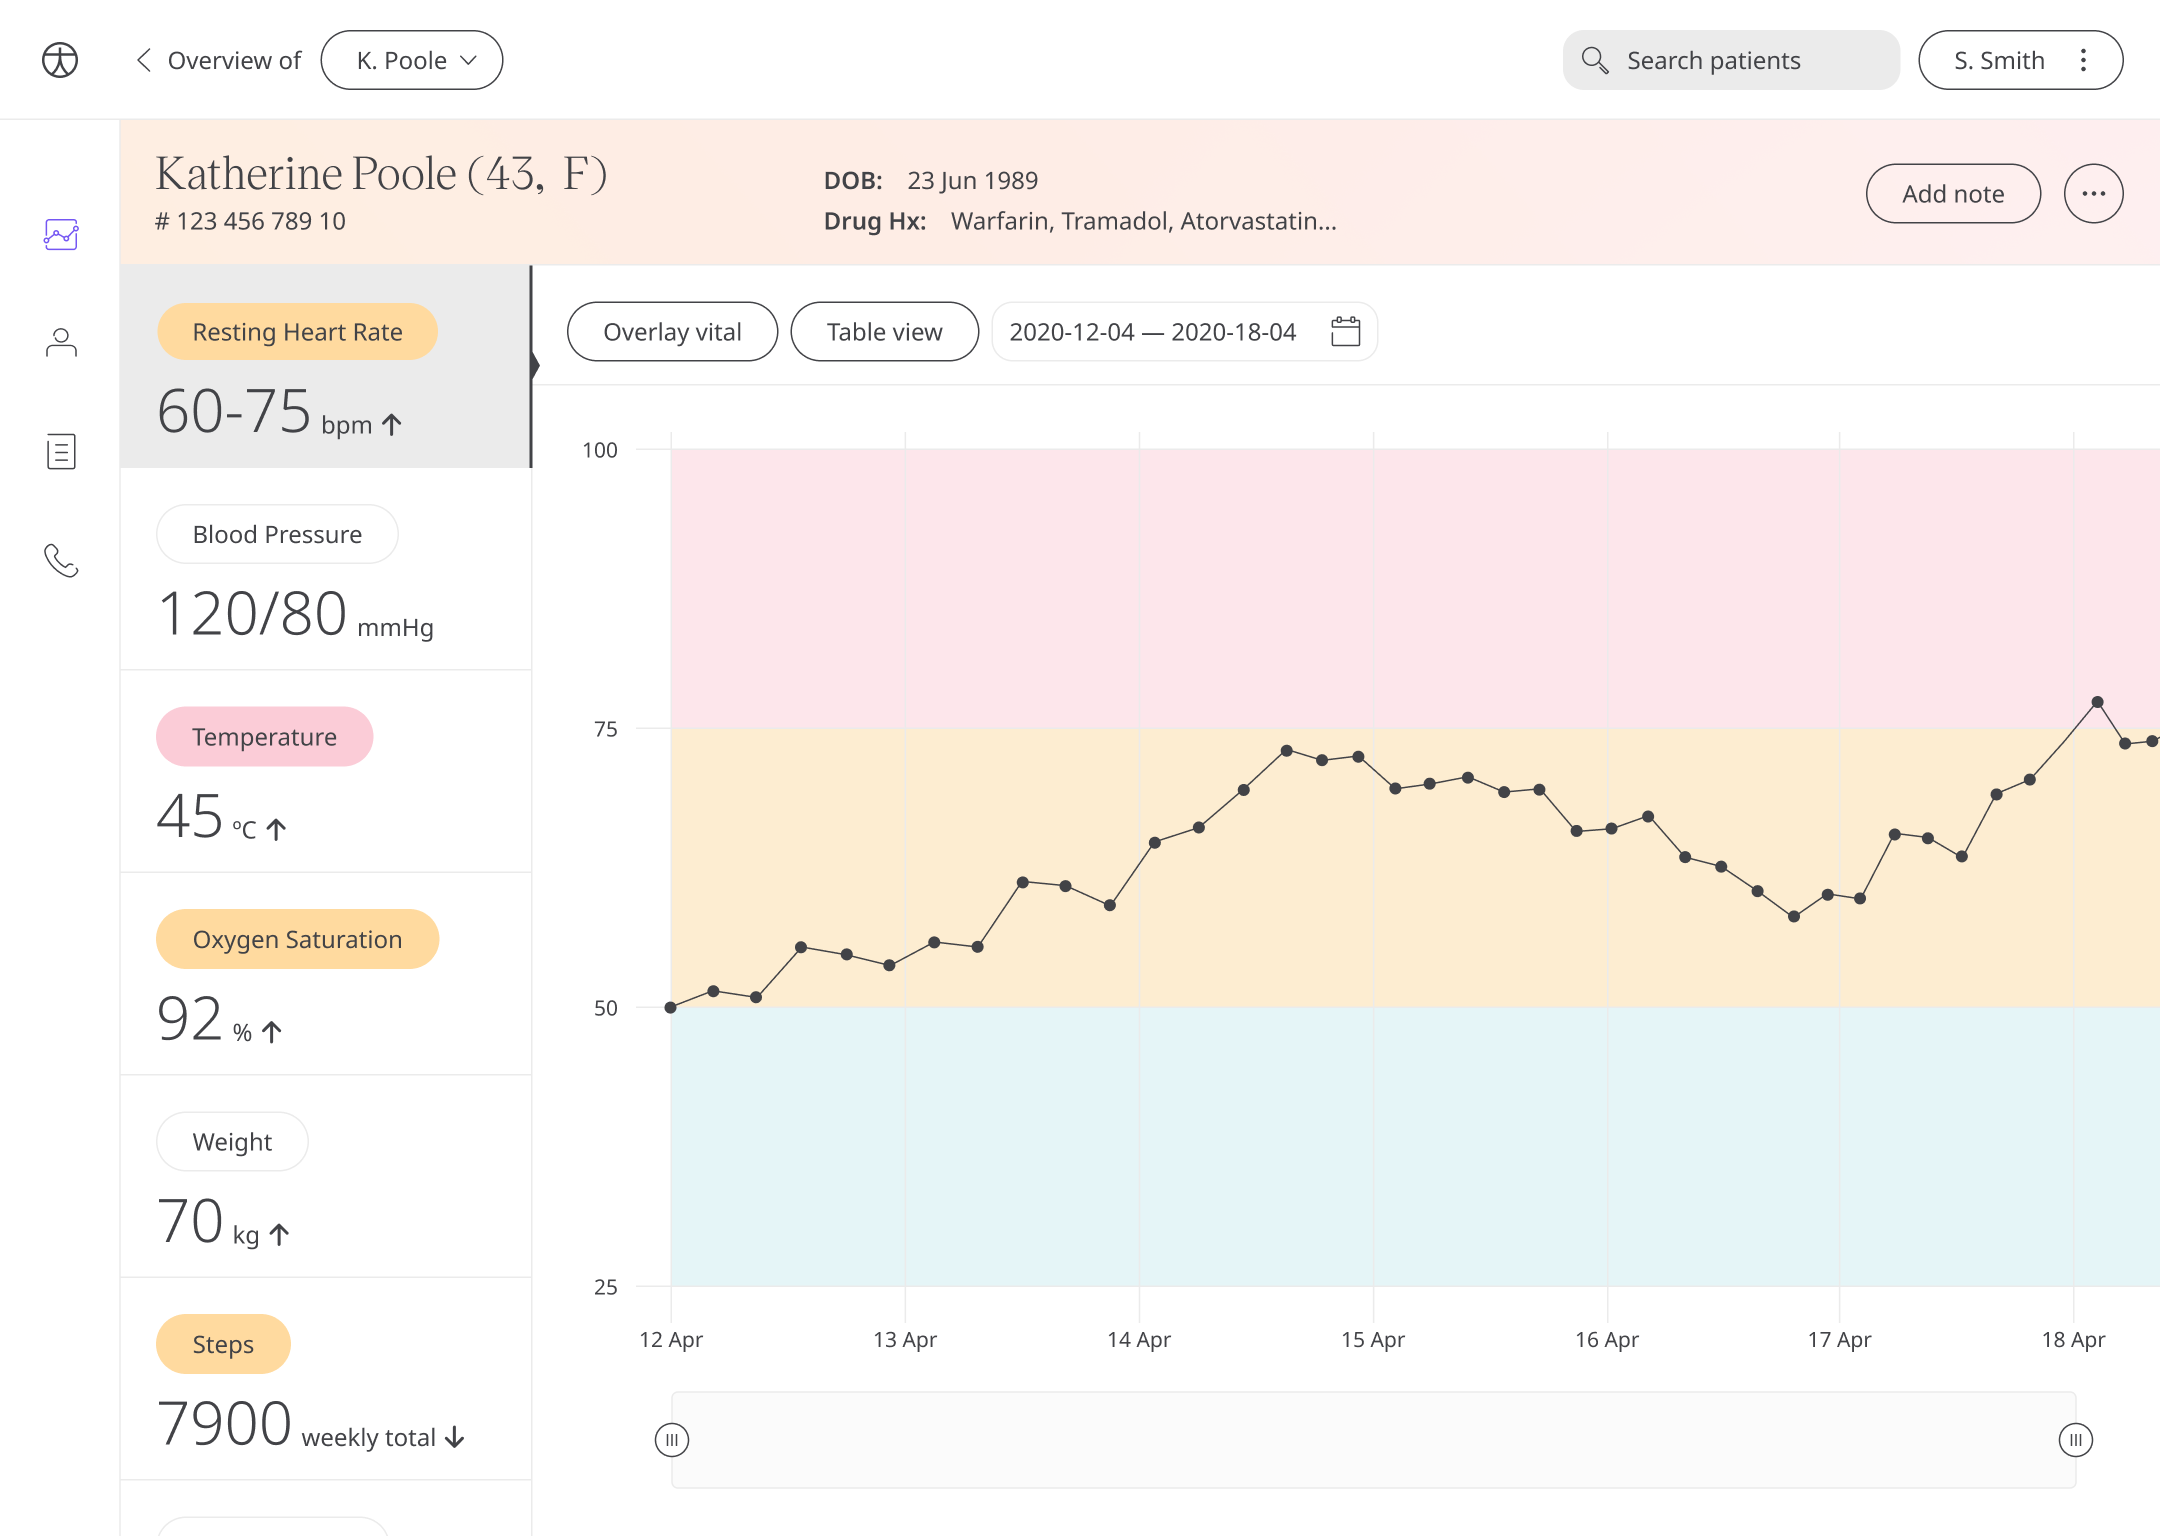The width and height of the screenshot is (2160, 1536).
Task: Select the Blood Pressure vital
Action: 277,534
